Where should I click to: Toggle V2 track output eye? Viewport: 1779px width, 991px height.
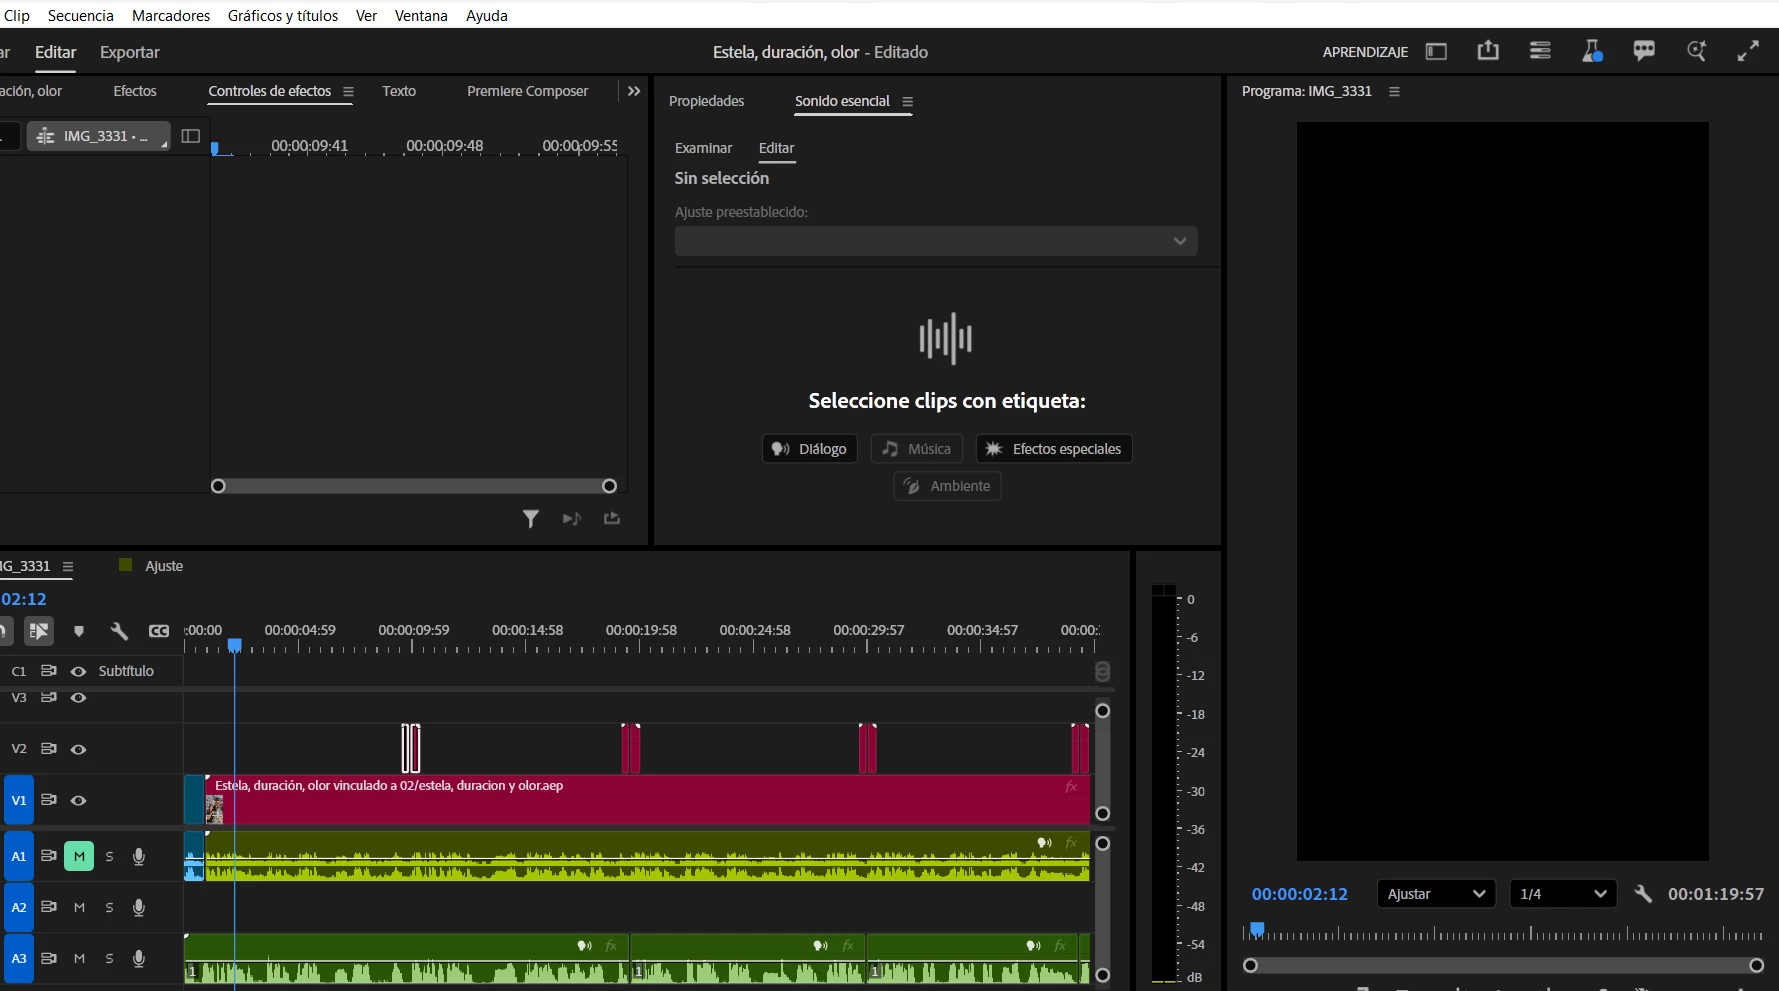tap(78, 749)
